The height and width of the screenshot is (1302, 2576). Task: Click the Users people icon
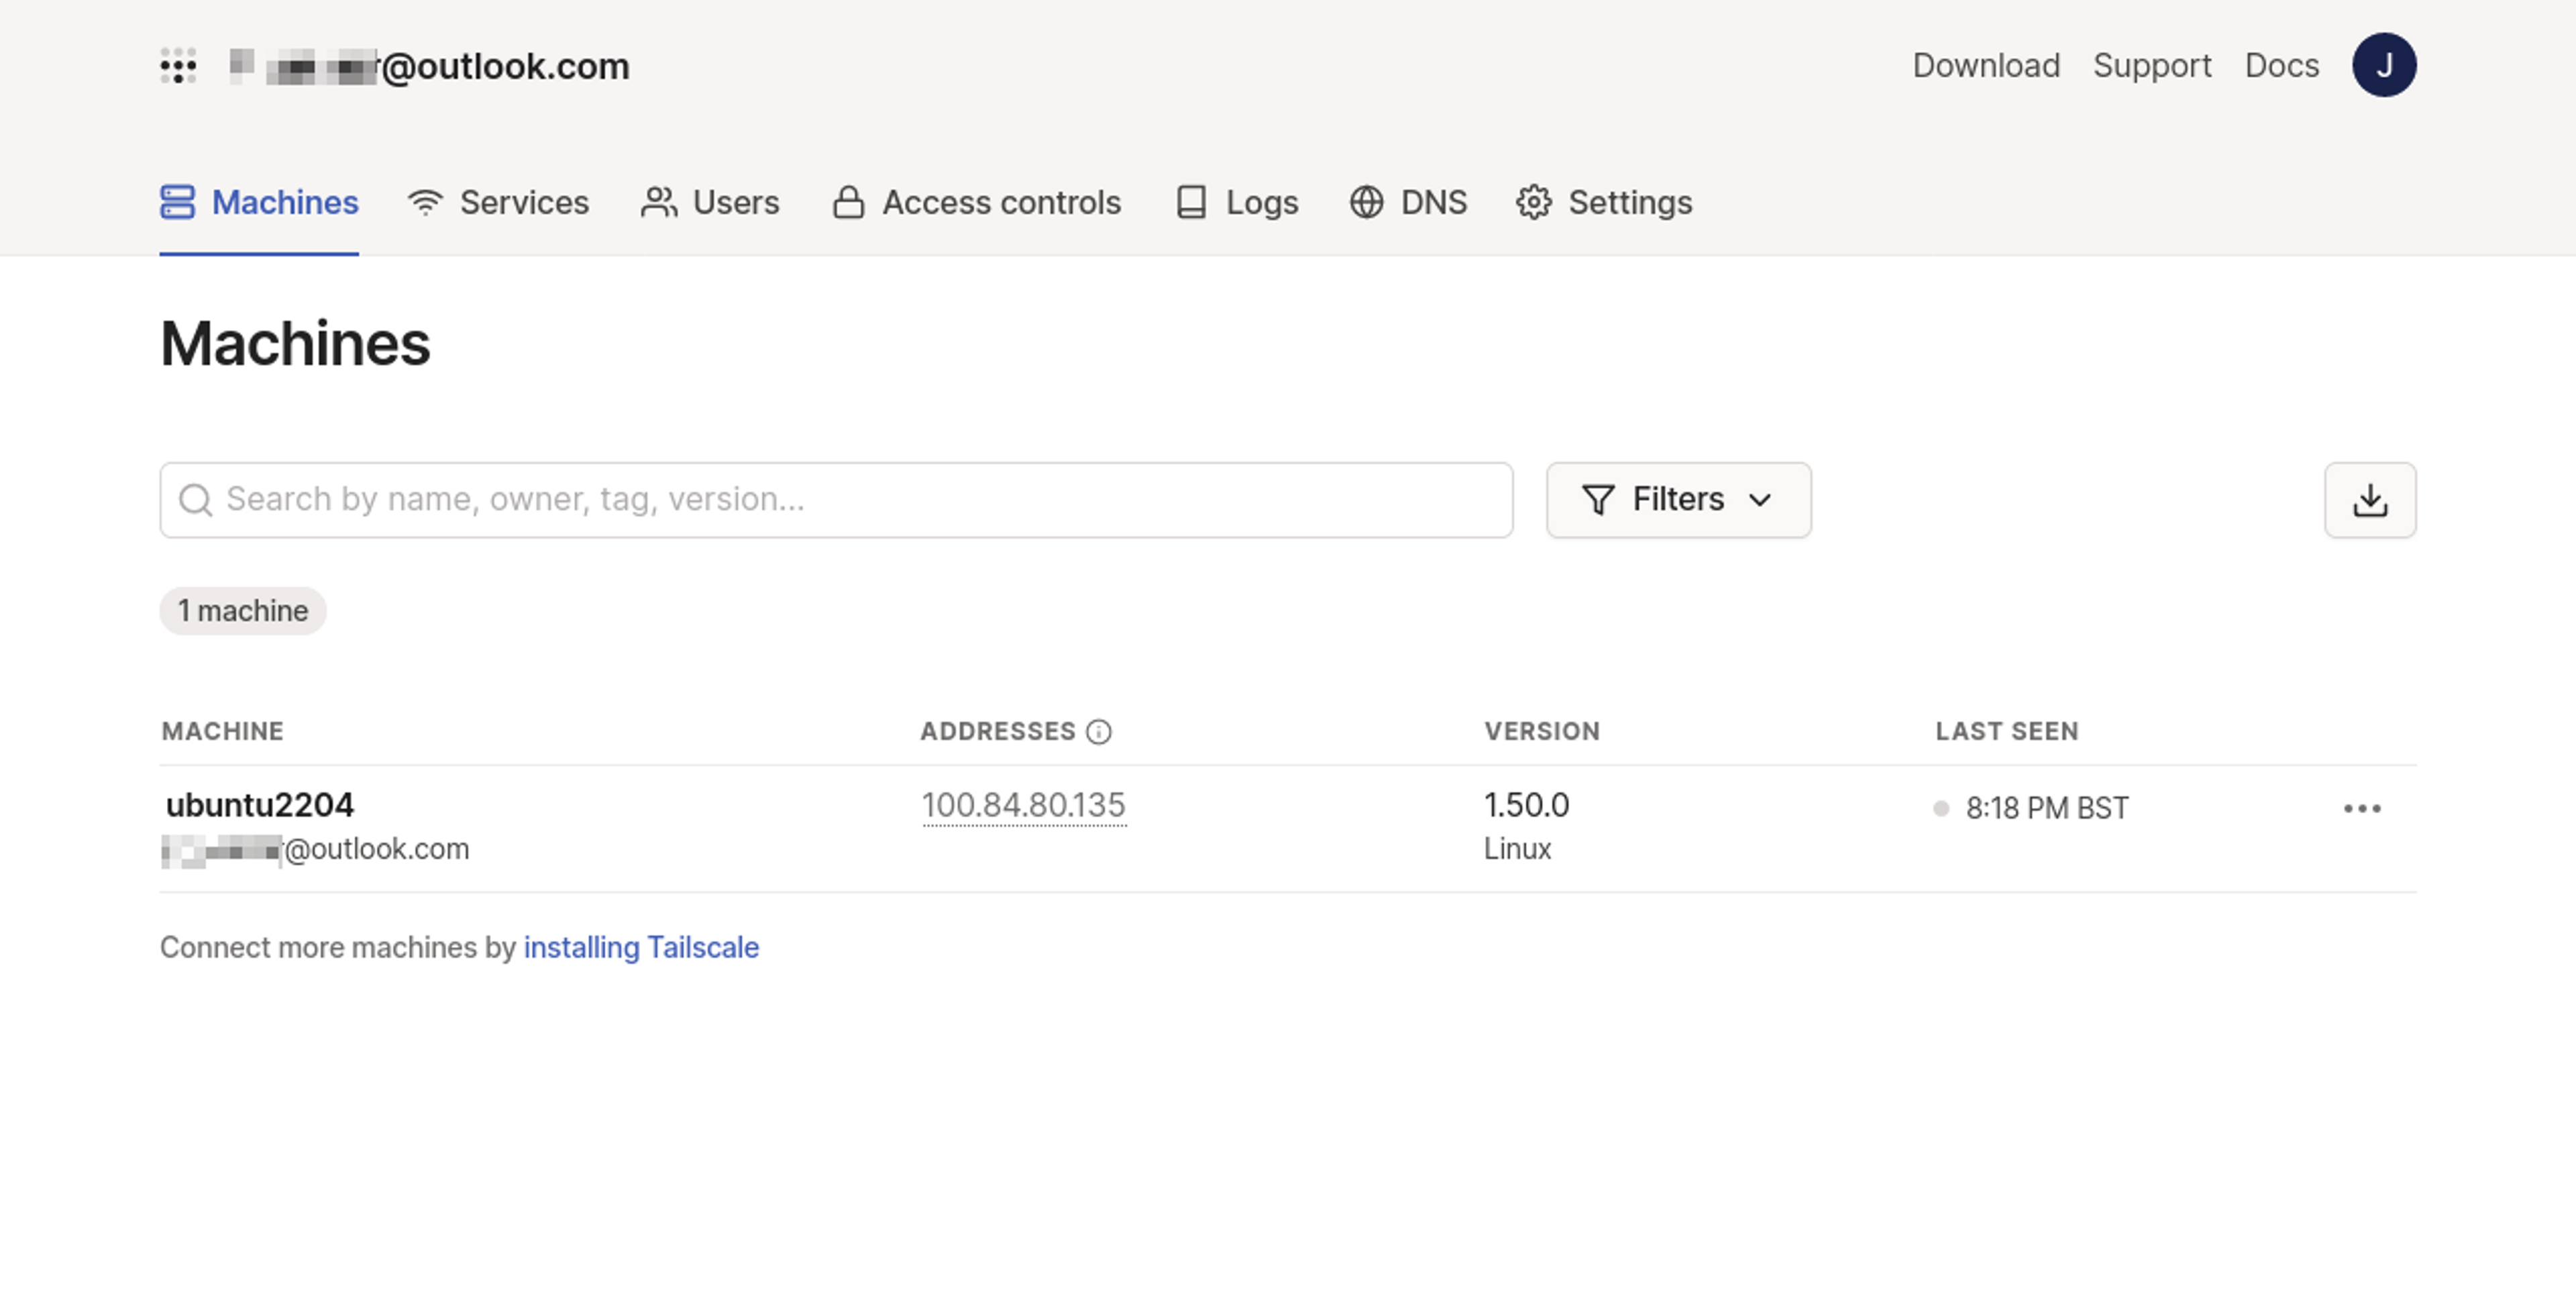[659, 202]
